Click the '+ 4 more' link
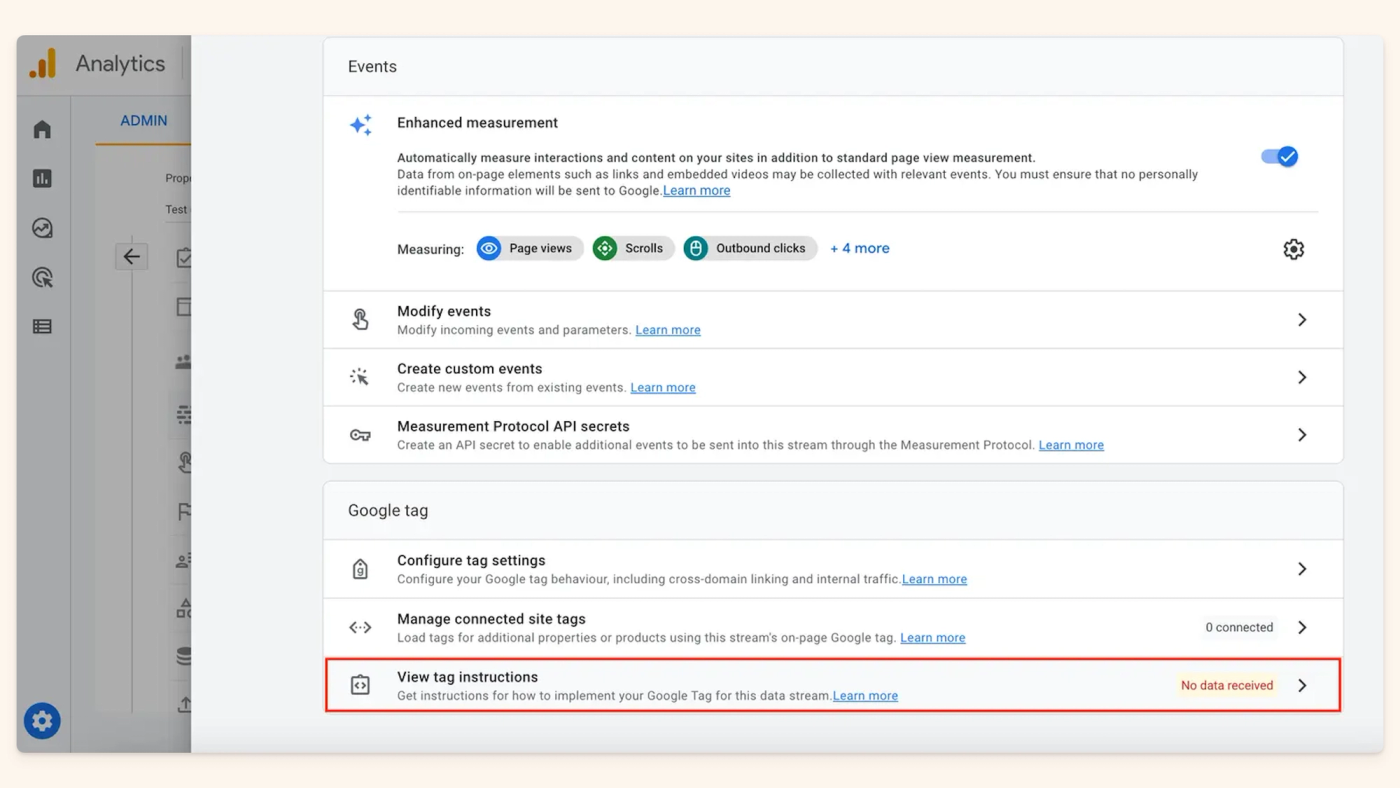 tap(860, 248)
